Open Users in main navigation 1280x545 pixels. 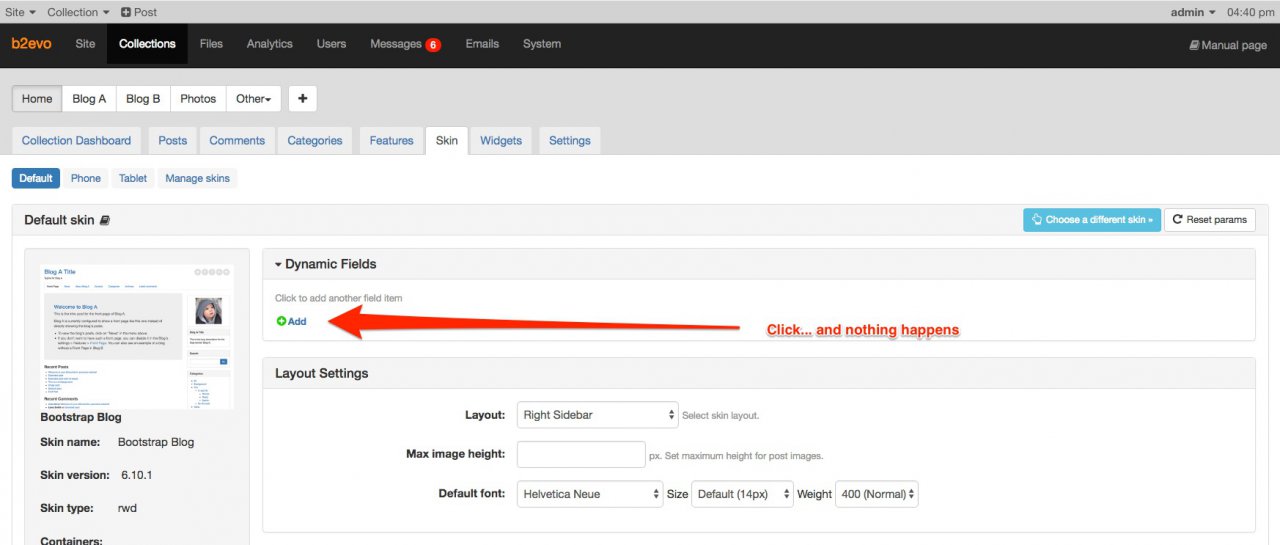331,44
